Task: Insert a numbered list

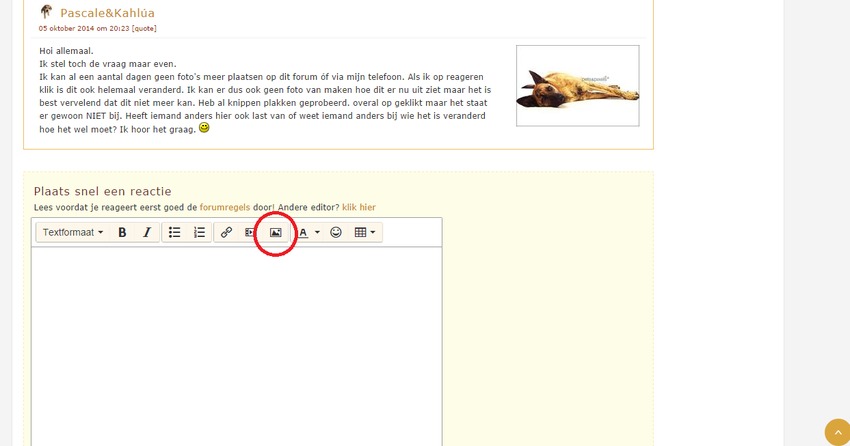Action: (x=199, y=232)
